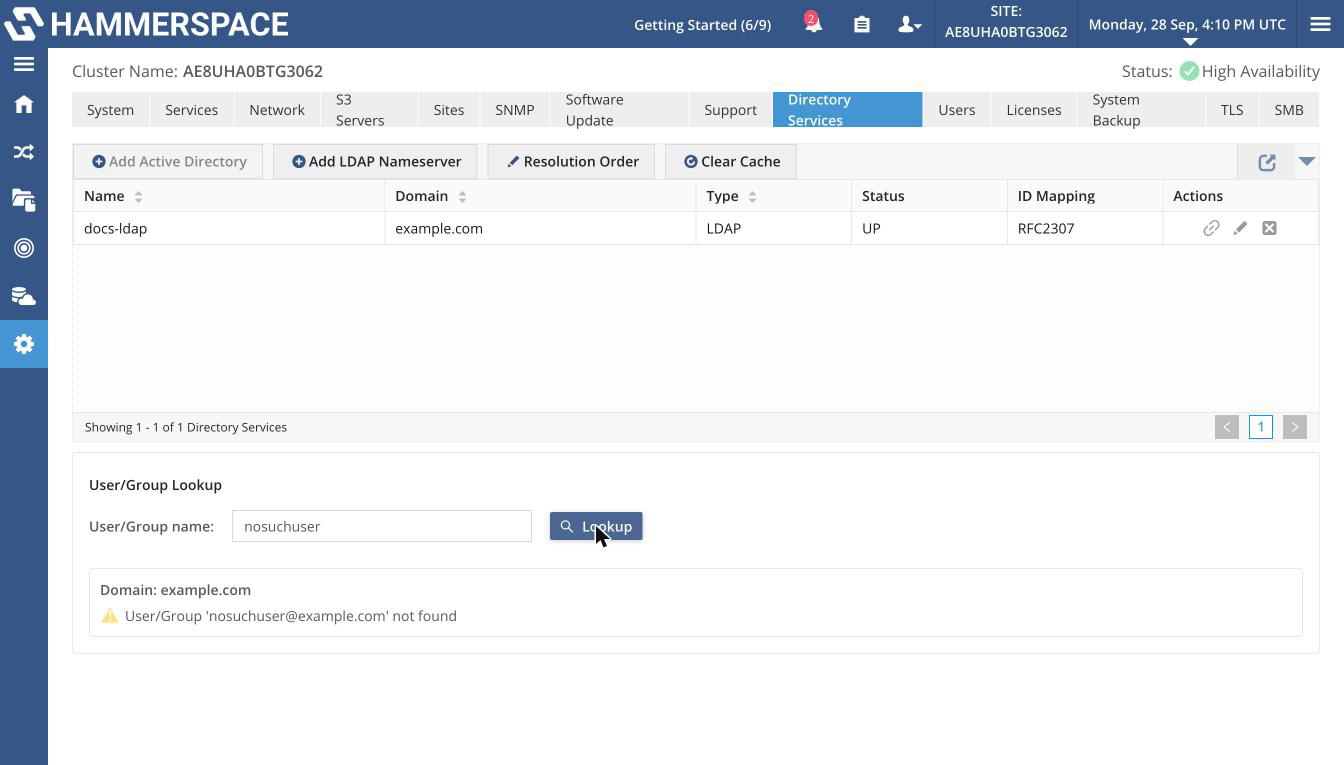The width and height of the screenshot is (1344, 765).
Task: Select the RFC2307 ID mapping cell
Action: 1085,228
